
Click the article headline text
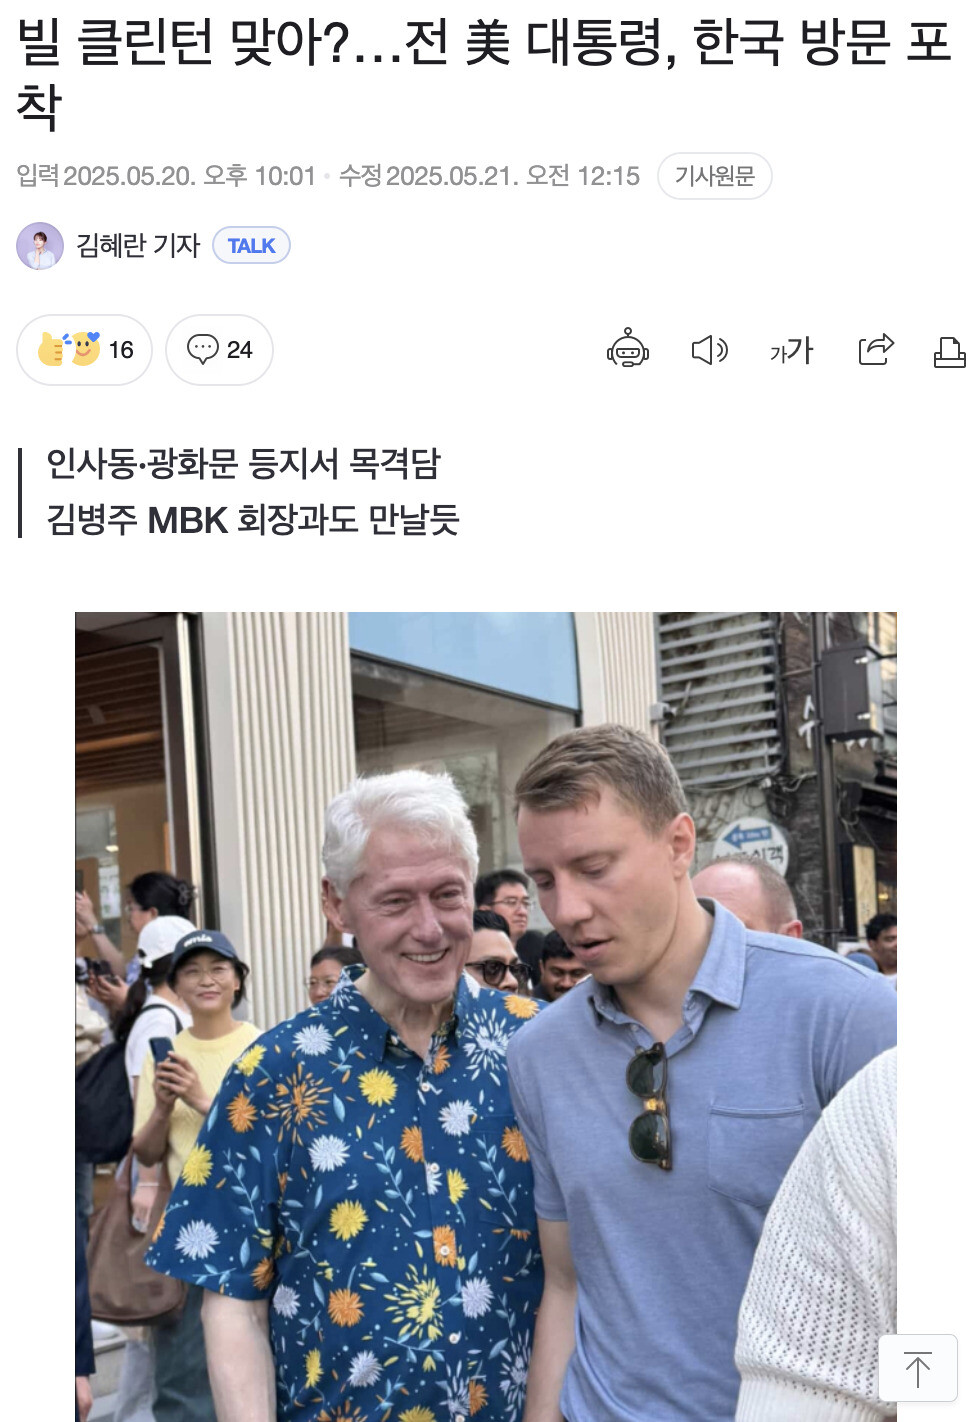pyautogui.click(x=484, y=73)
